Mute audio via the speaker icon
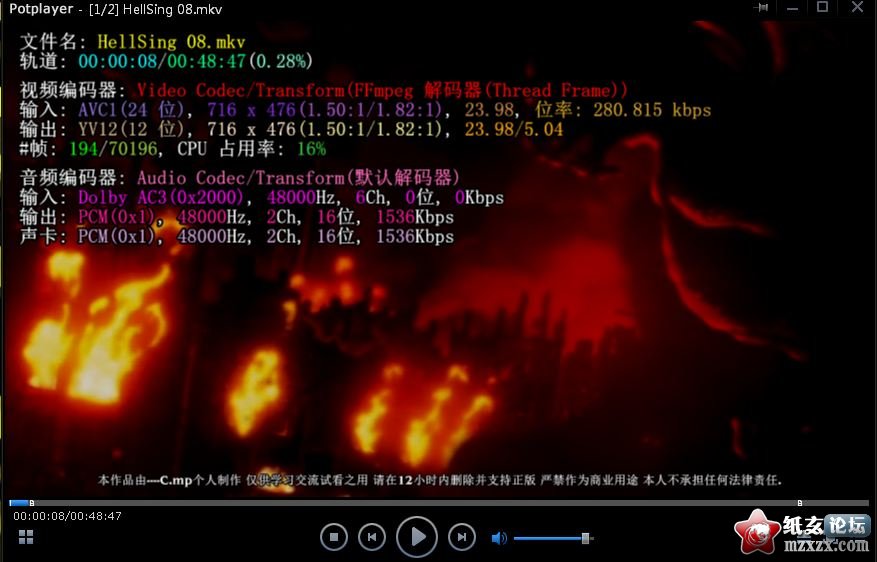Viewport: 877px width, 562px height. point(498,538)
